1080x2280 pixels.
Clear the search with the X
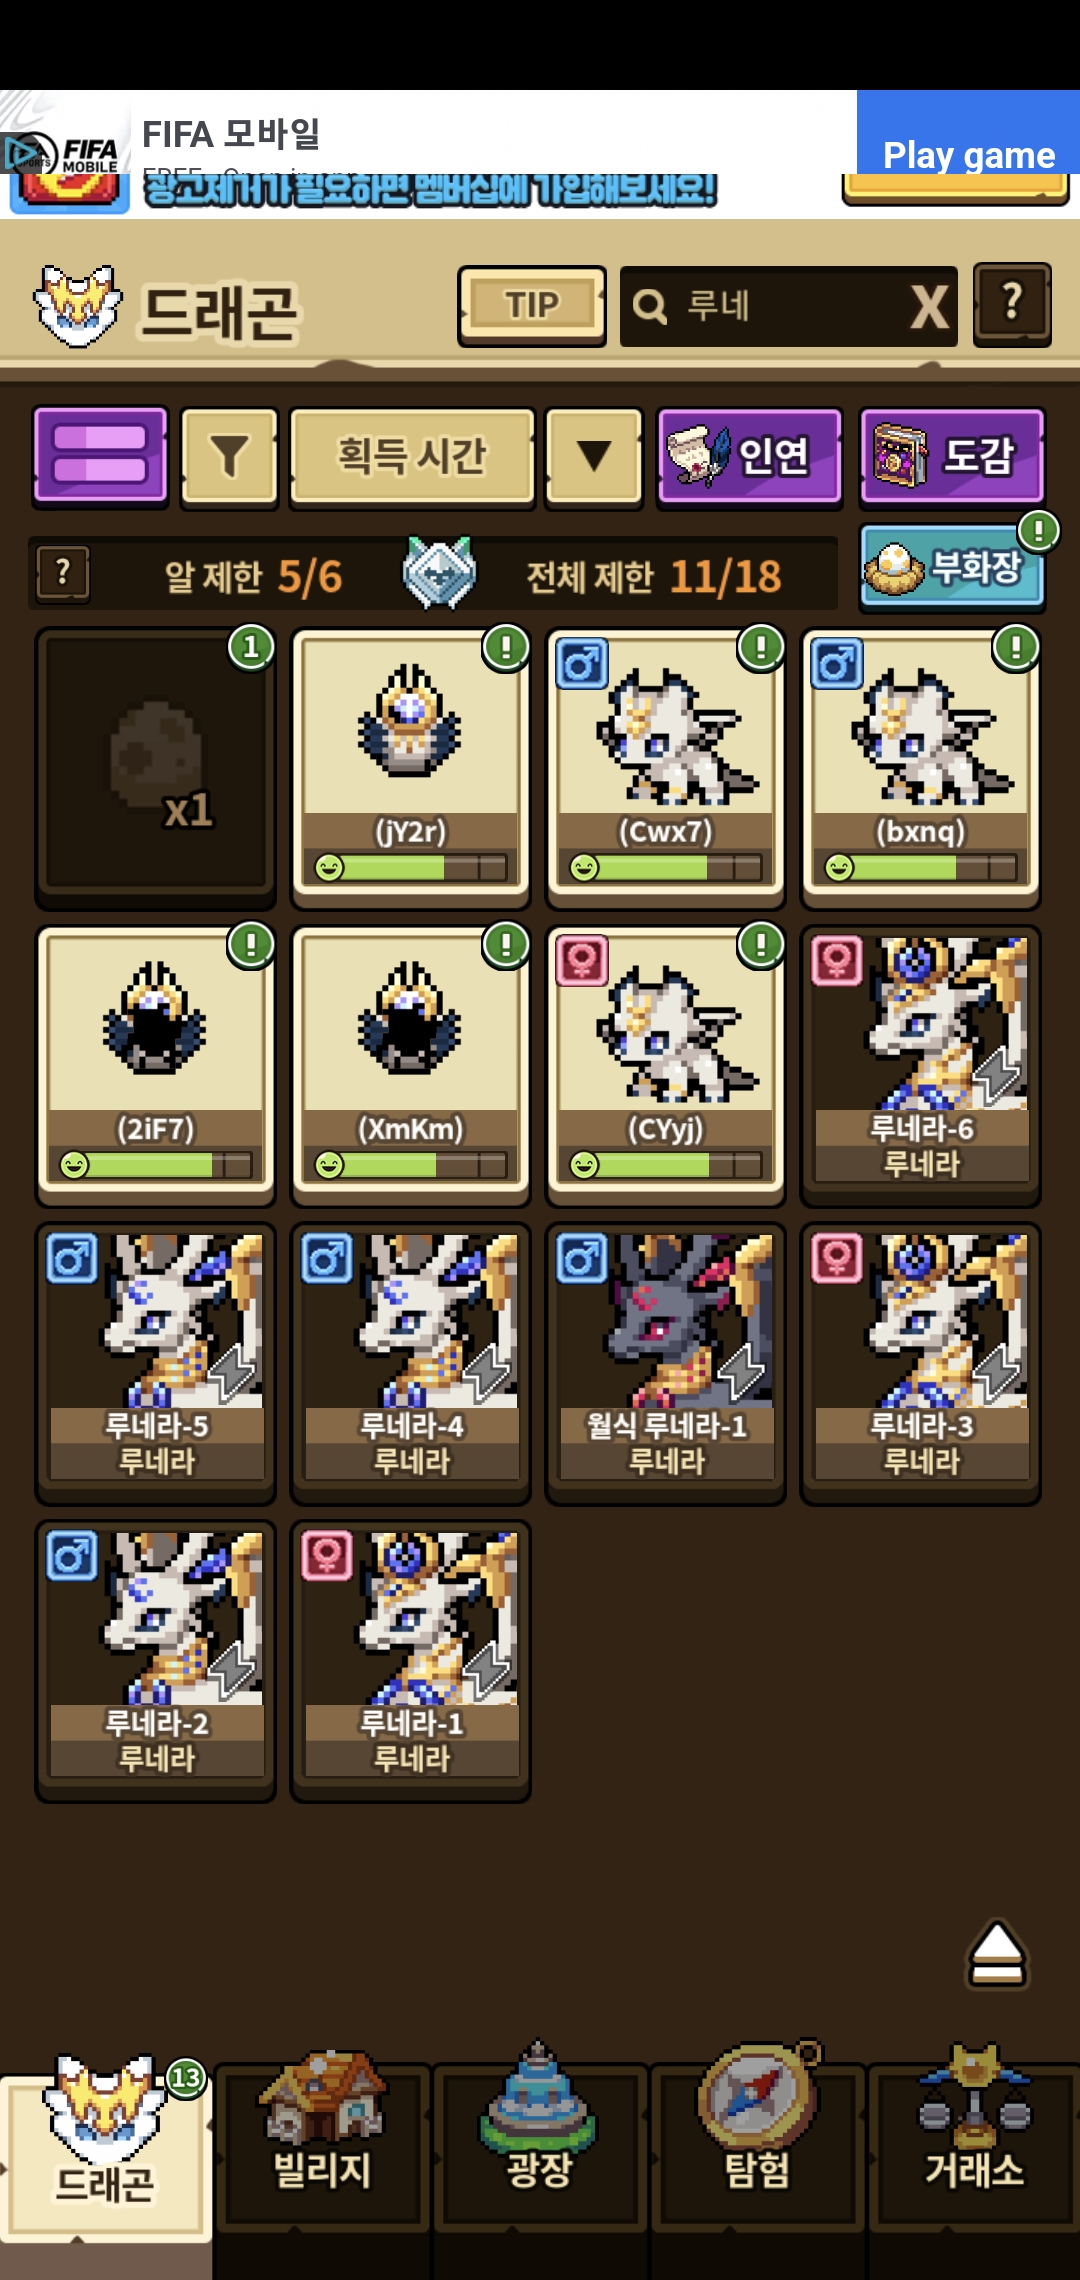929,307
